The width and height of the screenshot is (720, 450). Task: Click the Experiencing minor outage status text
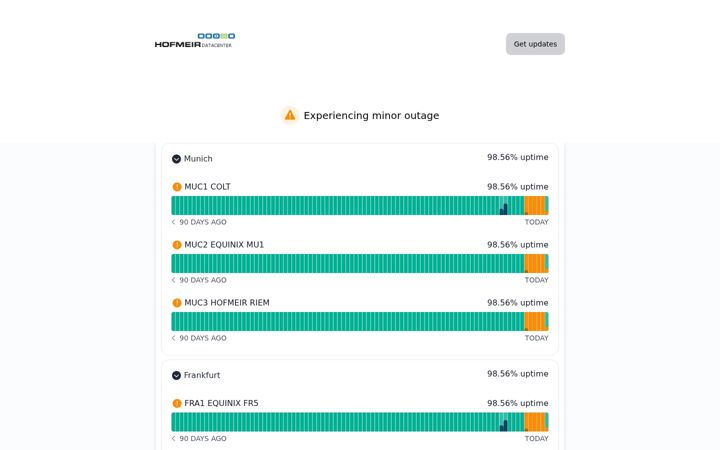pyautogui.click(x=371, y=115)
